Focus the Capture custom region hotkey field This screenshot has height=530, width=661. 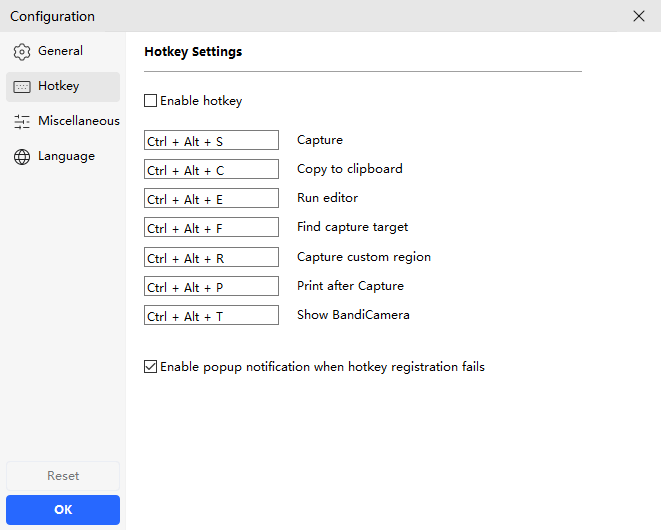pyautogui.click(x=211, y=258)
